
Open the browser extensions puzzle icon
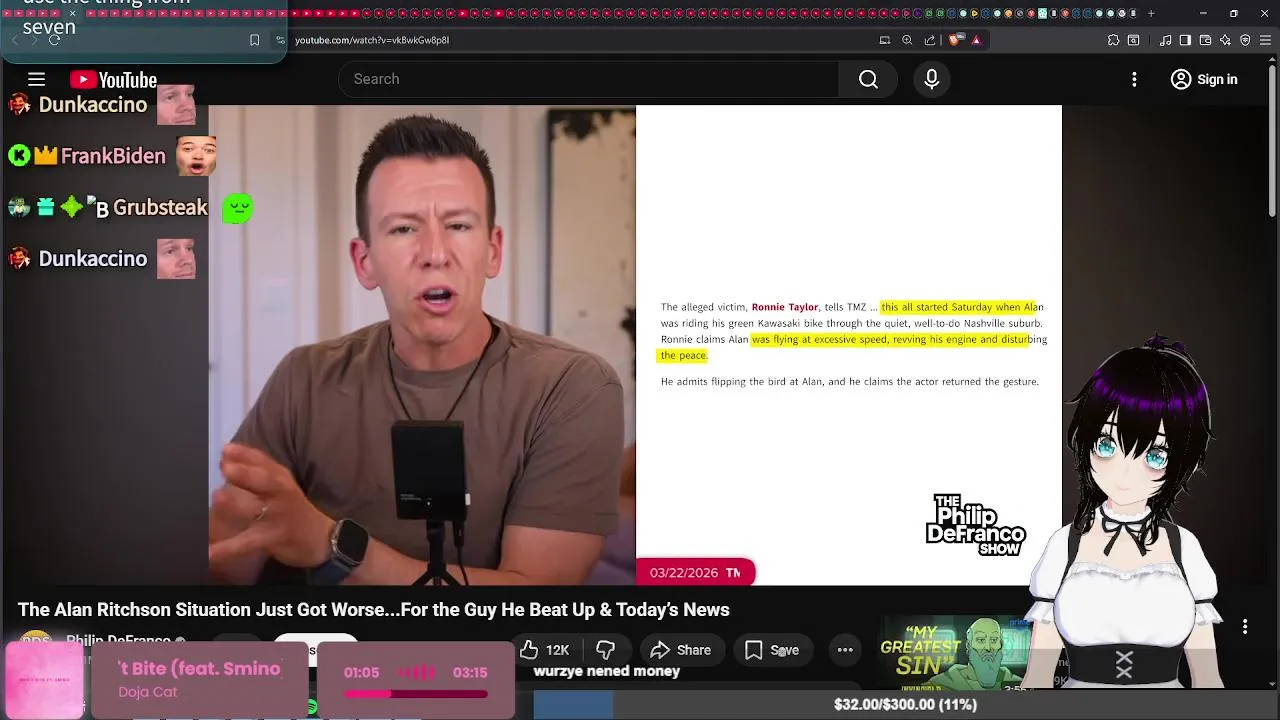[x=1113, y=40]
